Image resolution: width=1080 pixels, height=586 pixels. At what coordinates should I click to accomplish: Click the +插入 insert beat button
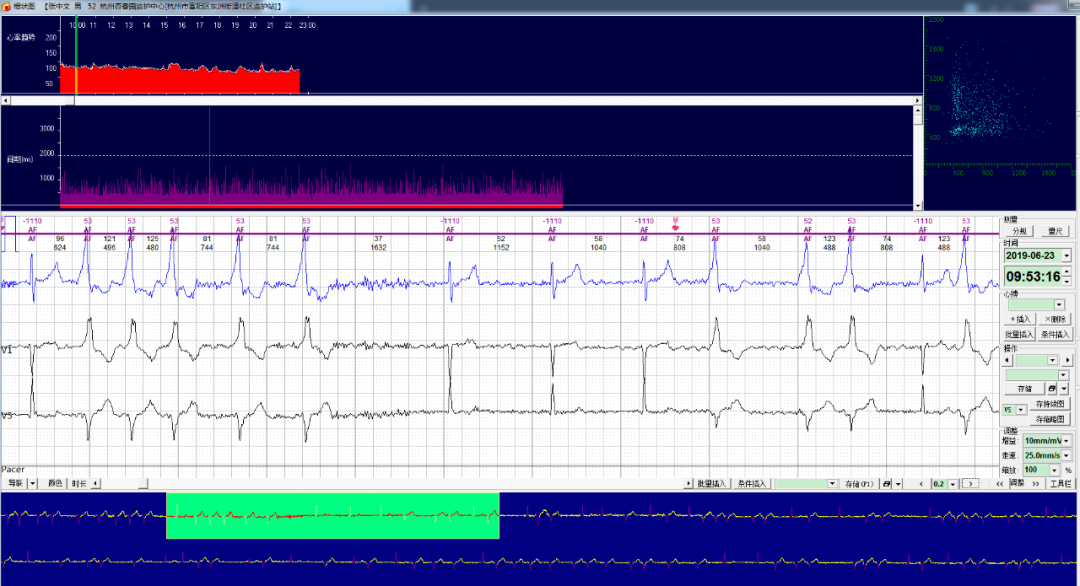(1019, 319)
